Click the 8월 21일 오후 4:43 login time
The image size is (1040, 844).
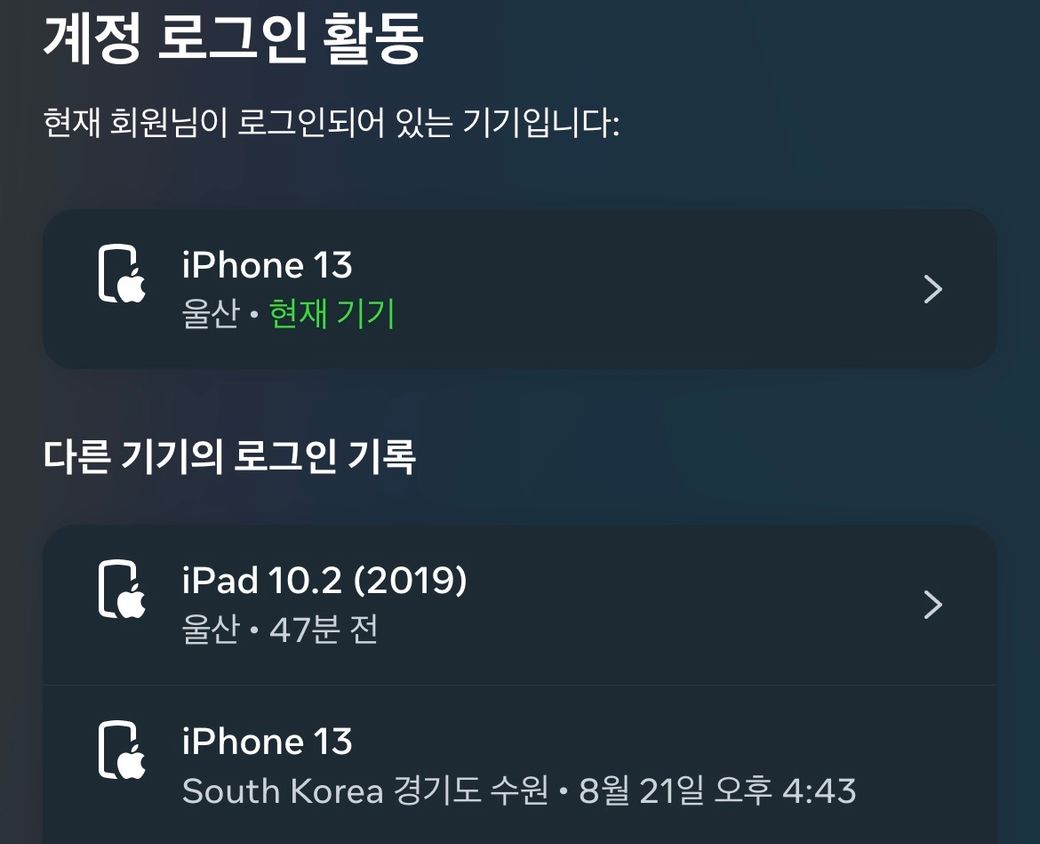(x=718, y=790)
